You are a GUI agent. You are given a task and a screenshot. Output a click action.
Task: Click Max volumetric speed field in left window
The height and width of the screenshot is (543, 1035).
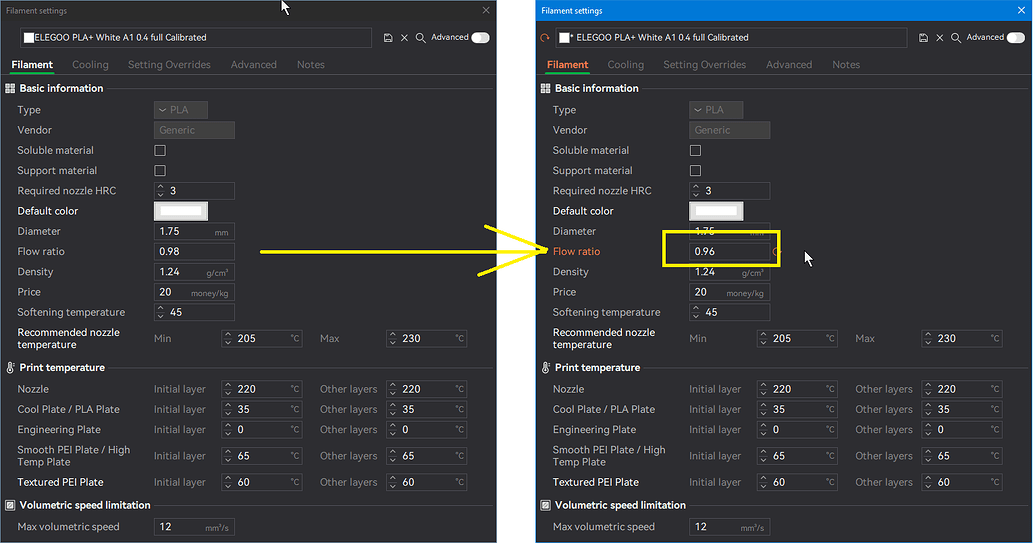pyautogui.click(x=194, y=527)
